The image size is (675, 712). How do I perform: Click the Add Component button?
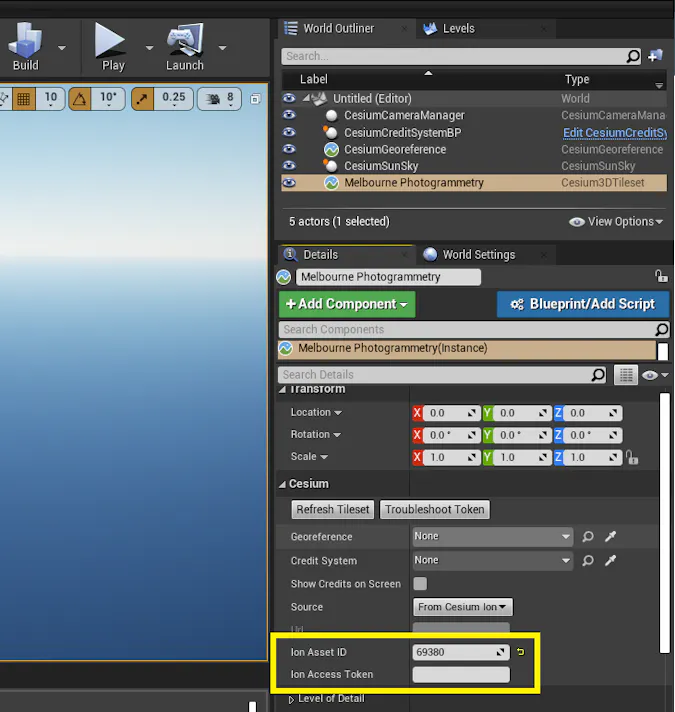[x=347, y=304]
